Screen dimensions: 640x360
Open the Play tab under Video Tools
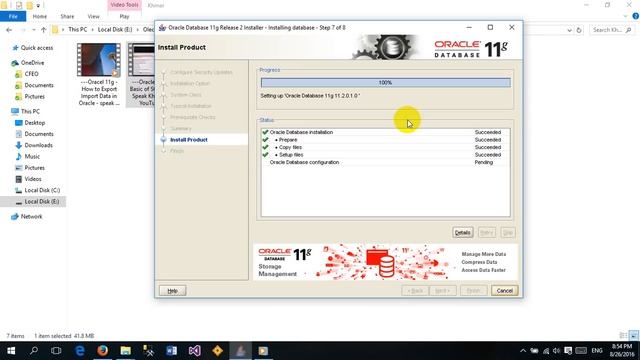[124, 16]
